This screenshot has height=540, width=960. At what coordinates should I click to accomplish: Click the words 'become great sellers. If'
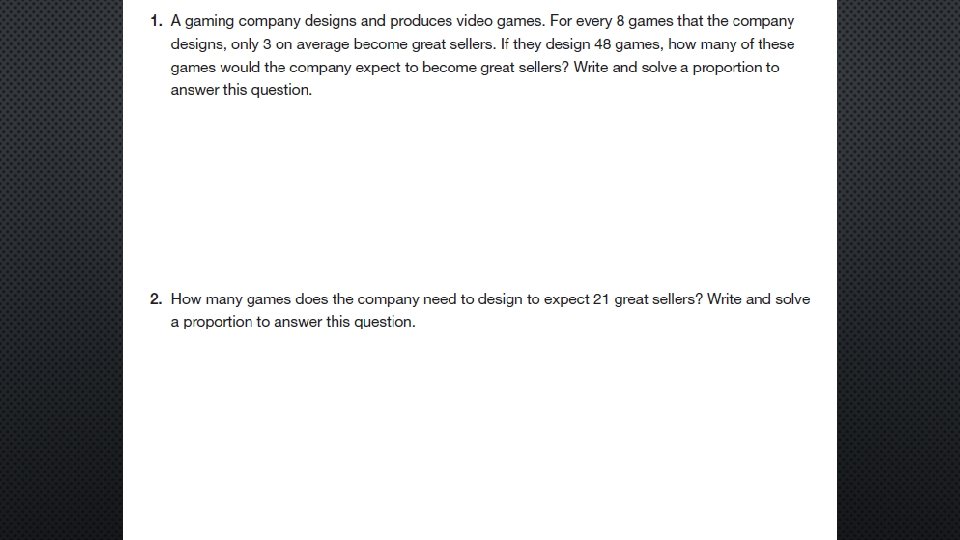tap(431, 44)
